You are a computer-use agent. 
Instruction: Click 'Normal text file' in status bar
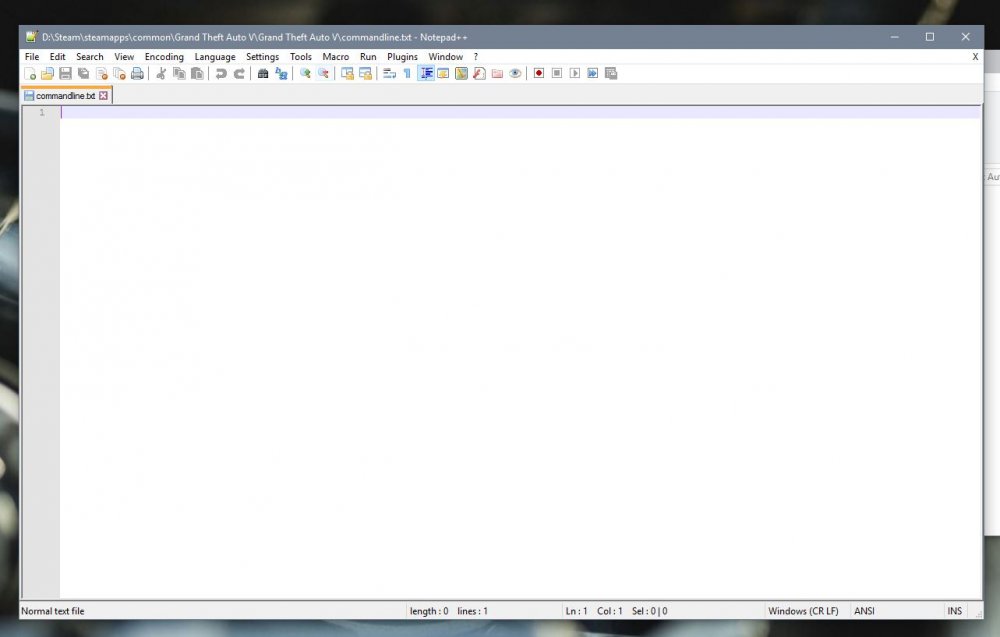click(52, 611)
